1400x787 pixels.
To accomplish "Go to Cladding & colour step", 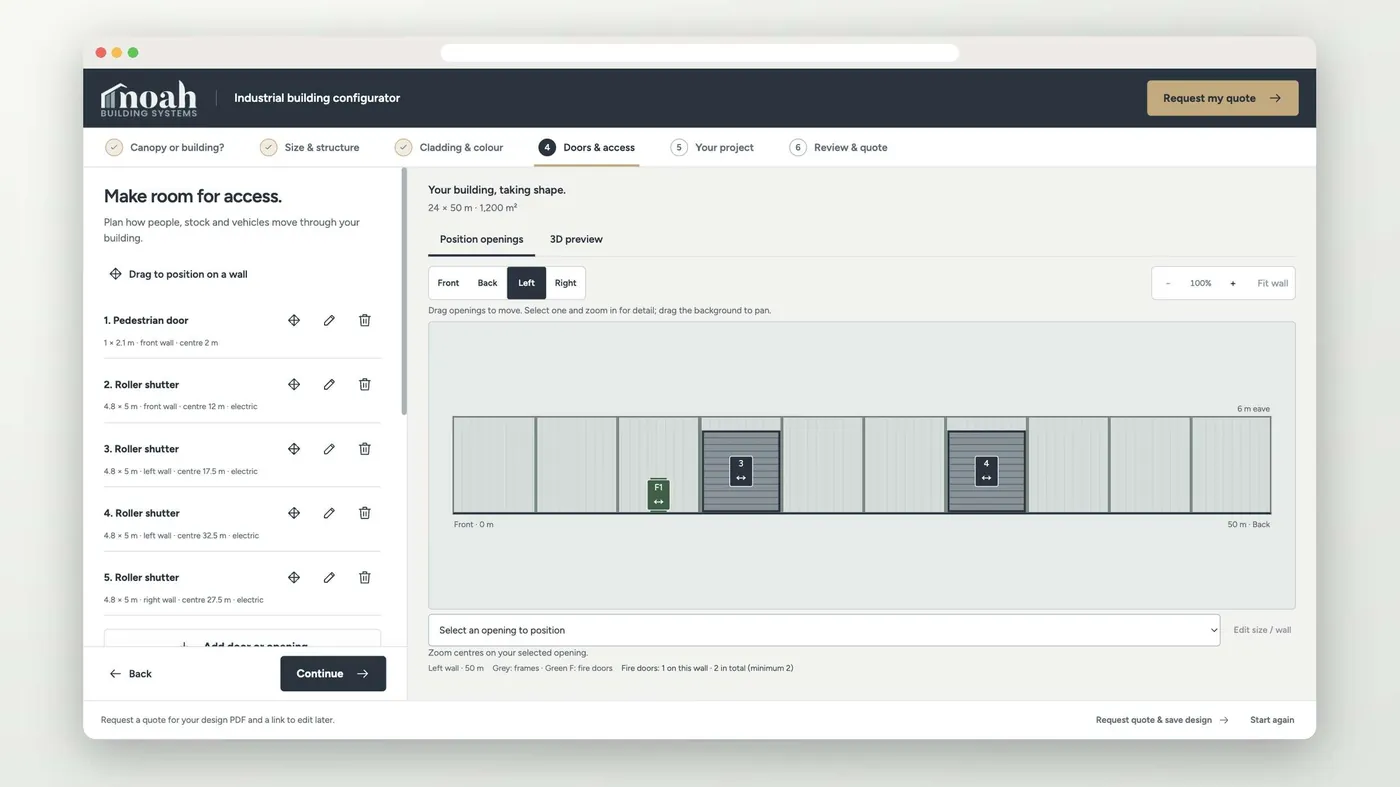I will (449, 147).
